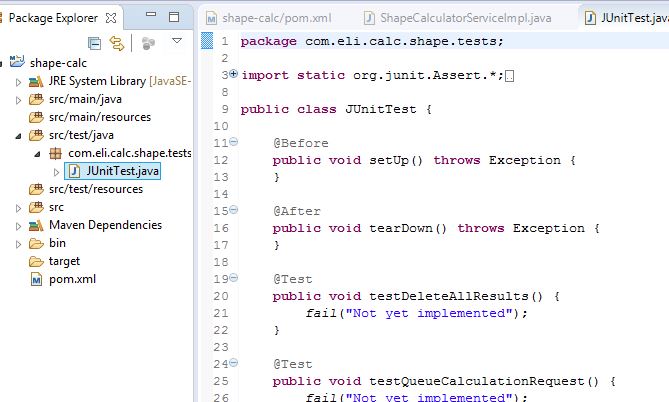Click line number 23 in gutter
This screenshot has height=402, width=669.
point(221,347)
